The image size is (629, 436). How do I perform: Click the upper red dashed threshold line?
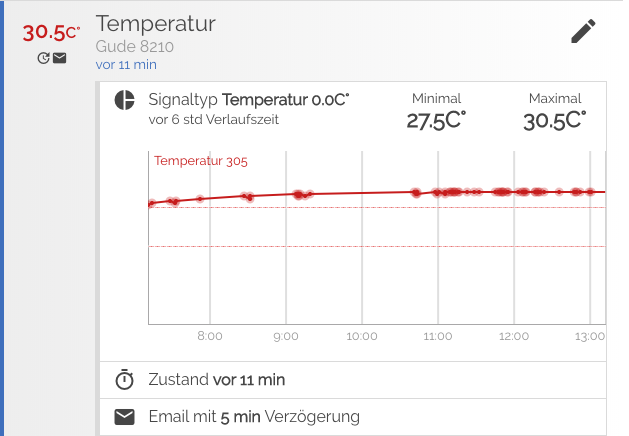[x=377, y=207]
